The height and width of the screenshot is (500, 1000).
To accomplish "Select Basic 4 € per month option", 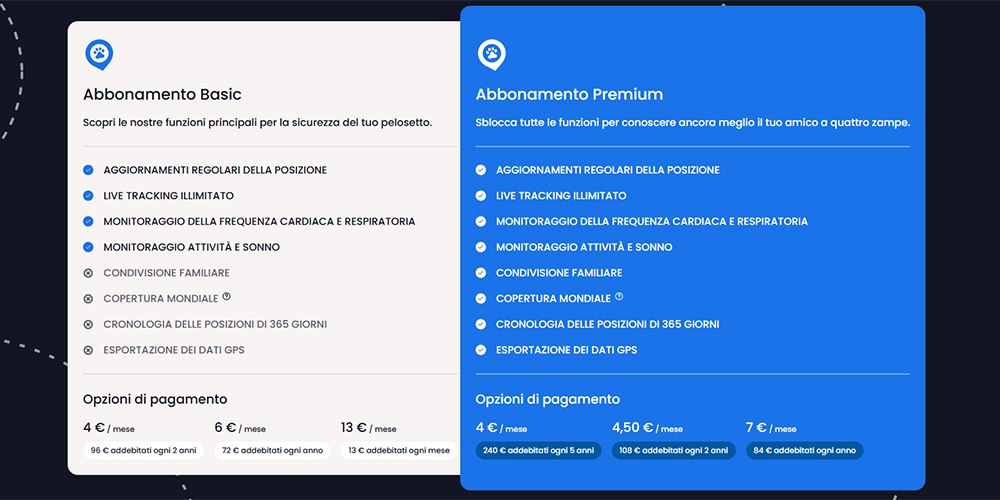I will 110,428.
